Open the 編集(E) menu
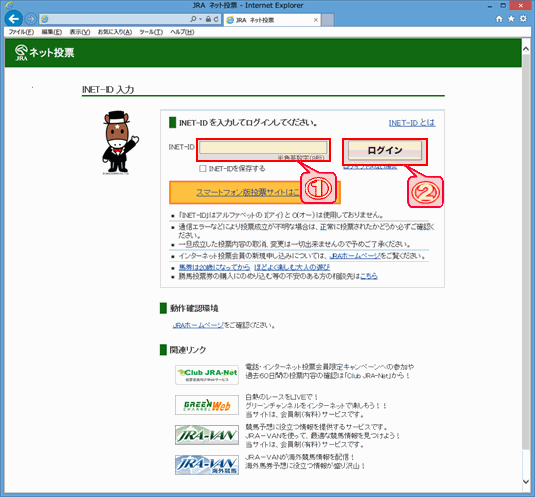The height and width of the screenshot is (497, 535). click(x=52, y=32)
